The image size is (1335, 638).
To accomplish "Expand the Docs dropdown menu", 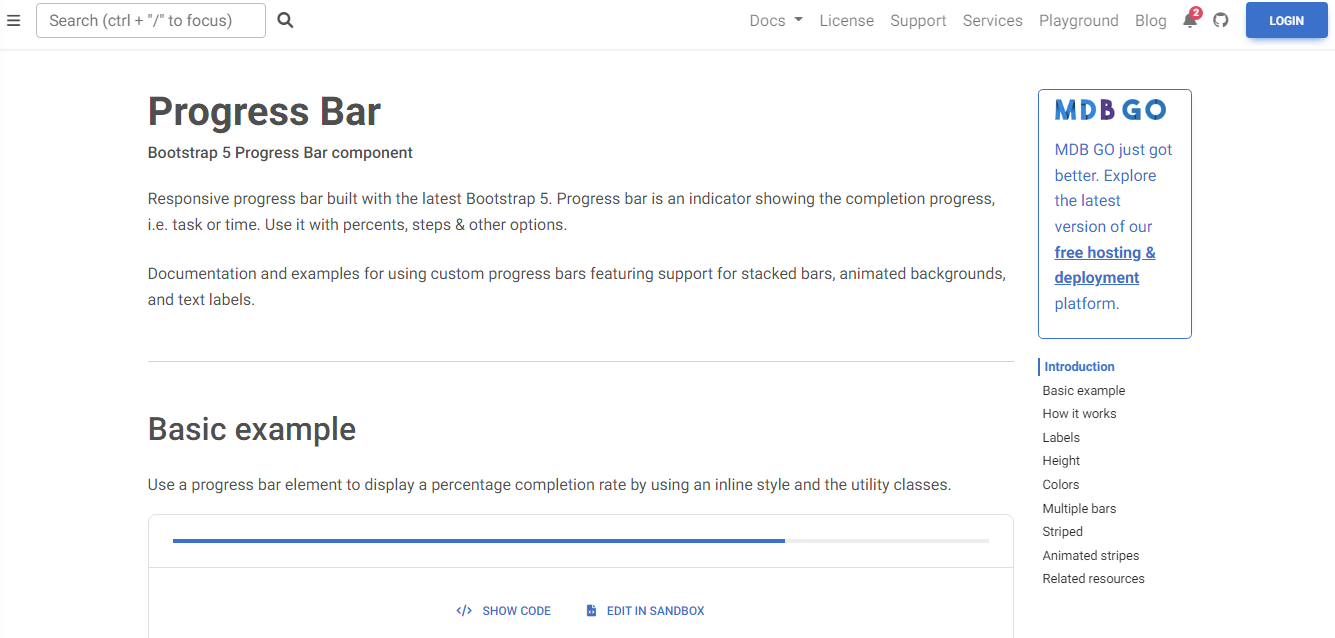I will 776,20.
